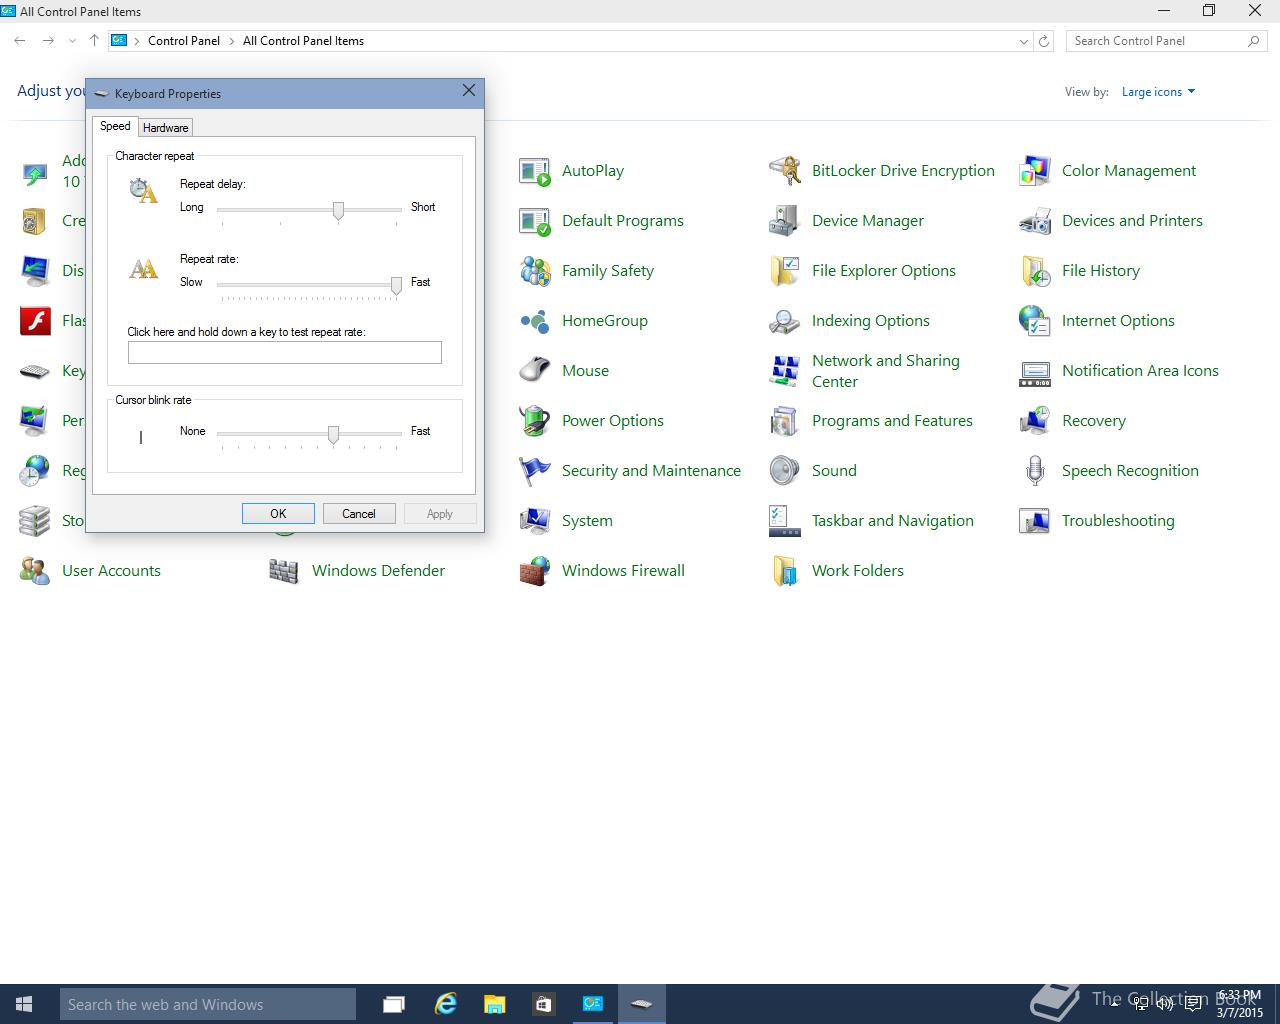The image size is (1280, 1024).
Task: Click the taskbar search box
Action: 208,1004
